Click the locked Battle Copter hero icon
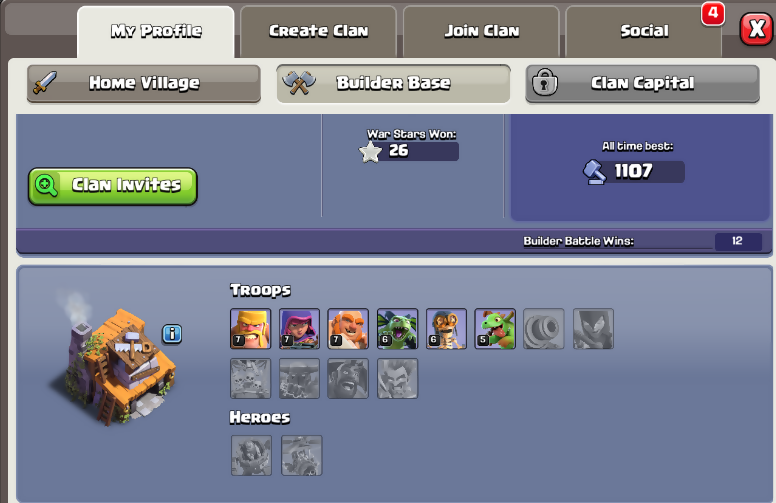Viewport: 776px width, 503px height. point(302,455)
